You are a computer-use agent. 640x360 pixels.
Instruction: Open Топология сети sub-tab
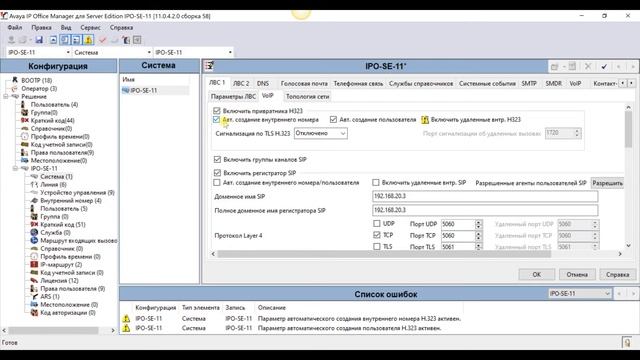click(307, 97)
